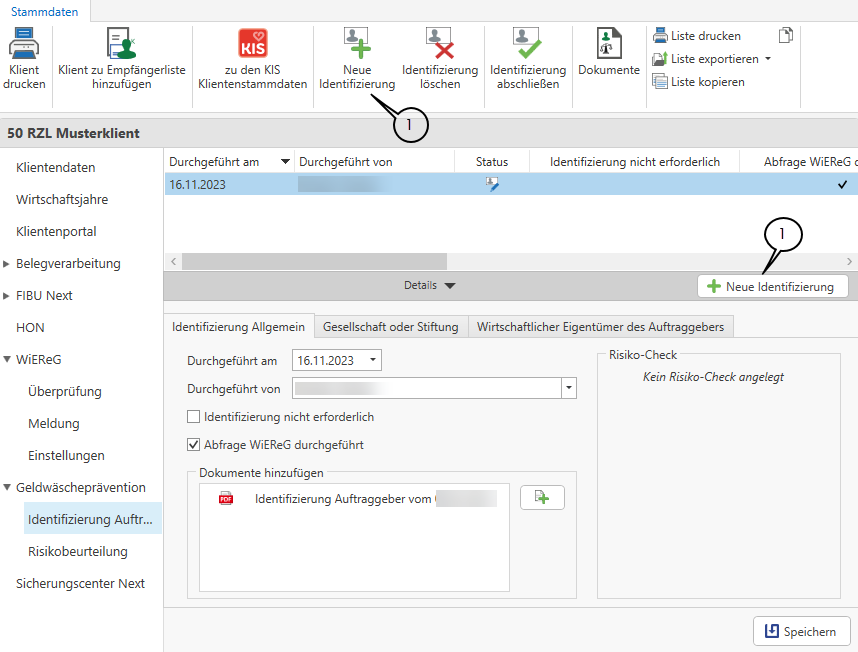Click the Klient drucken printer icon
The image size is (858, 652).
(24, 44)
